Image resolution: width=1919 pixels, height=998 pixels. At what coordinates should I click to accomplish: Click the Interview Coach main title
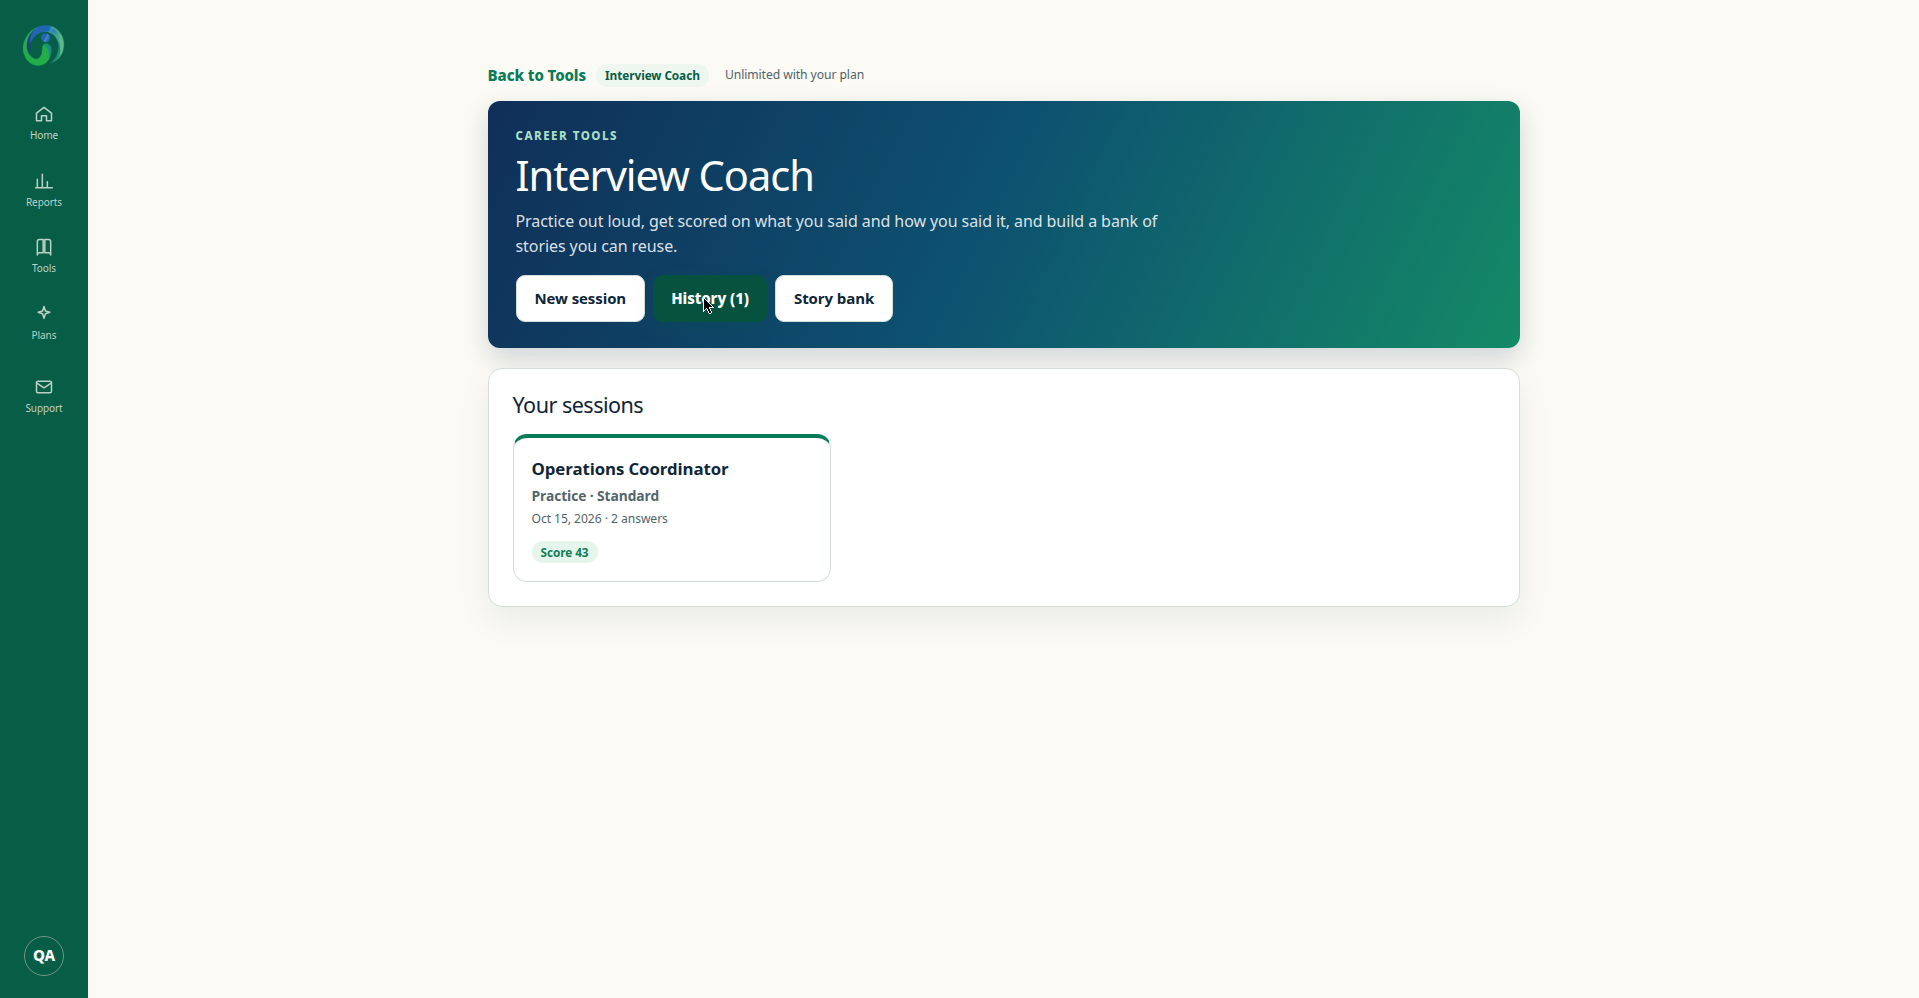(x=665, y=177)
